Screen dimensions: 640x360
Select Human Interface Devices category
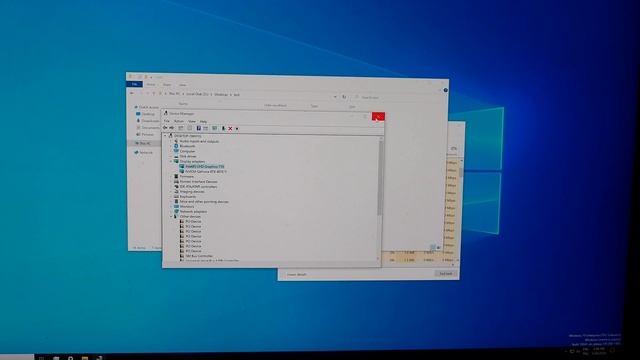pos(198,182)
